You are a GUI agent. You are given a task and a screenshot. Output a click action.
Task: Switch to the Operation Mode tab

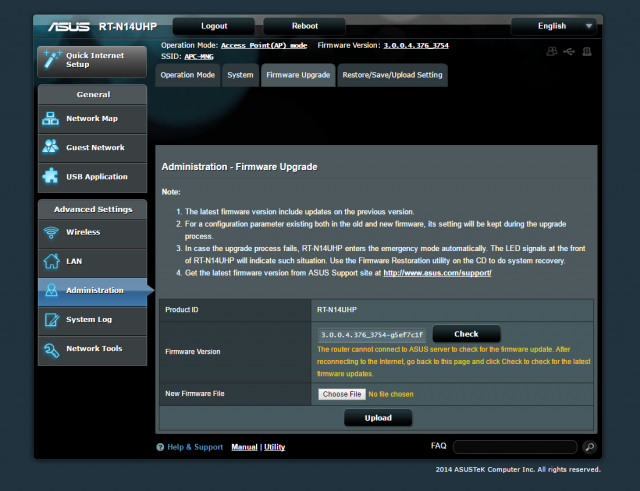187,75
